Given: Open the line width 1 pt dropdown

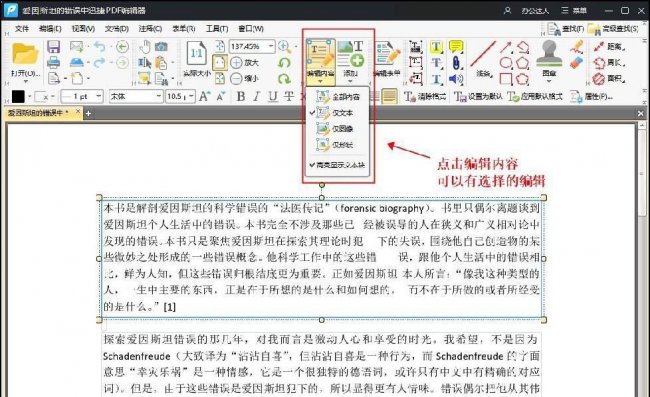Looking at the screenshot, I should click(99, 97).
